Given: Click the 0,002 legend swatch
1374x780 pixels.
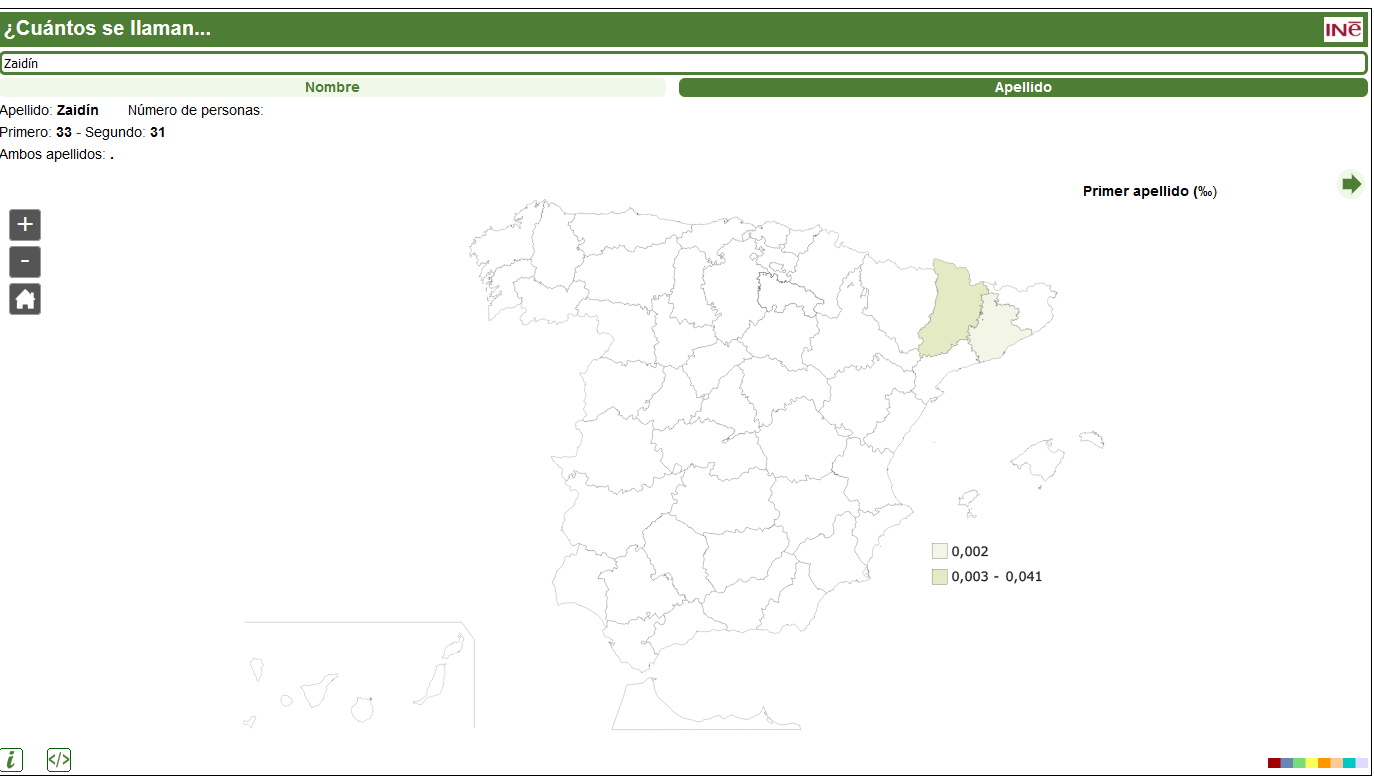Looking at the screenshot, I should (939, 551).
